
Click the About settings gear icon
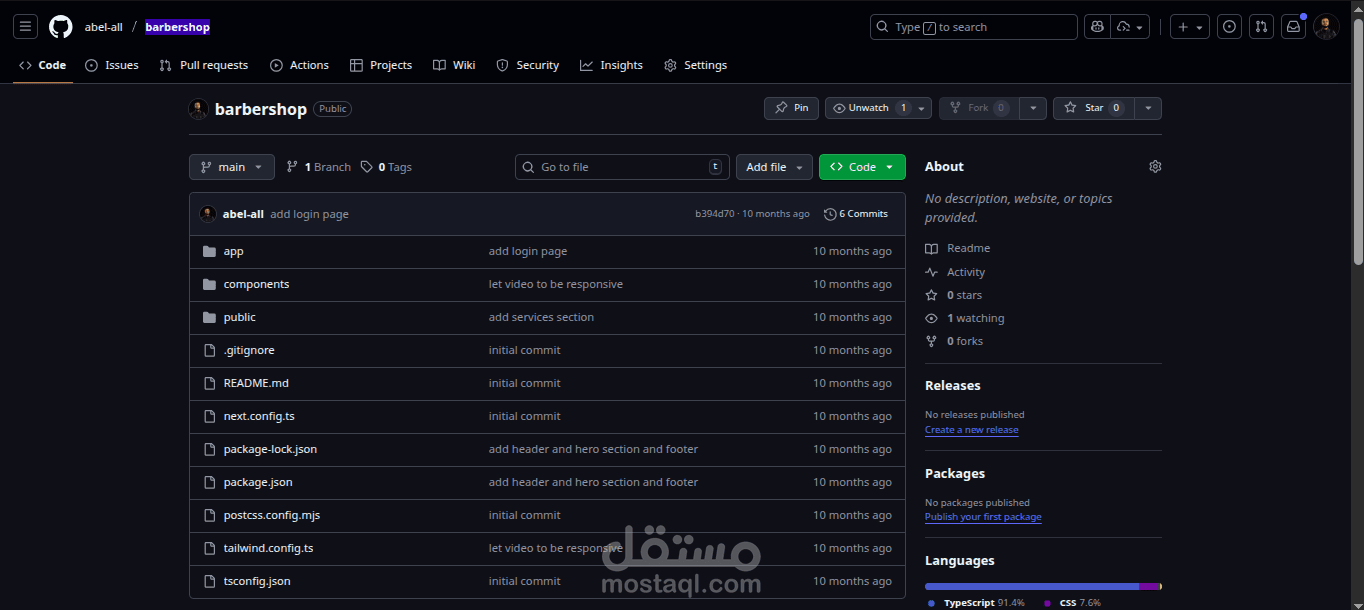pyautogui.click(x=1155, y=167)
